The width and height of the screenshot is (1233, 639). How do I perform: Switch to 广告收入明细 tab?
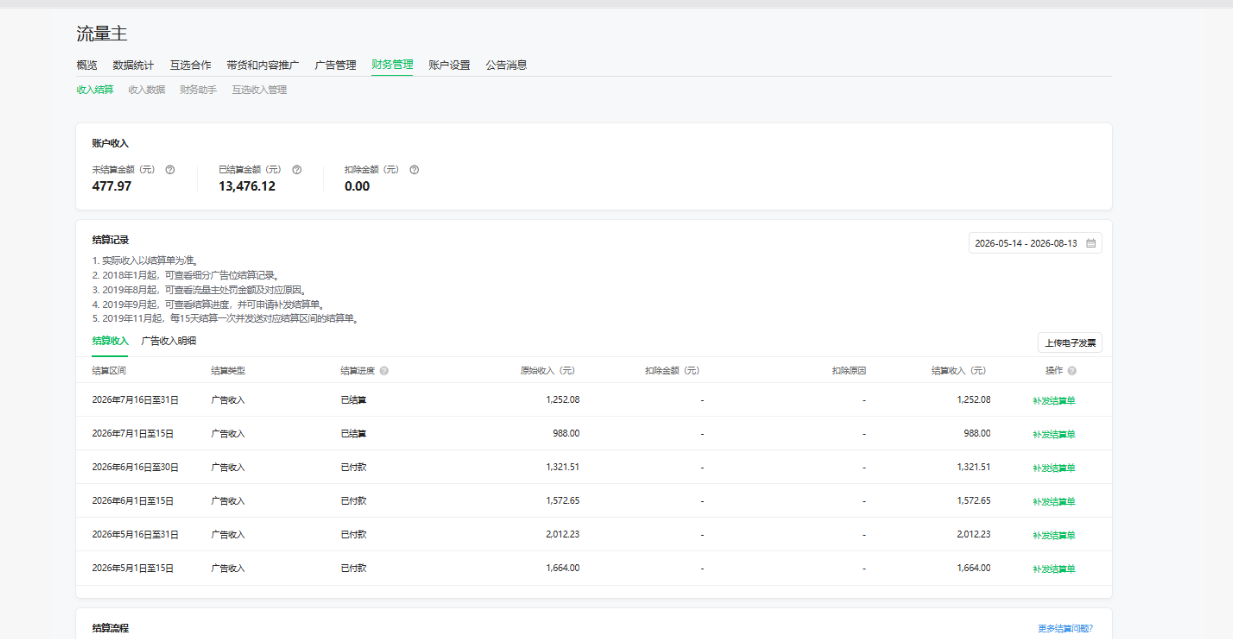click(168, 341)
